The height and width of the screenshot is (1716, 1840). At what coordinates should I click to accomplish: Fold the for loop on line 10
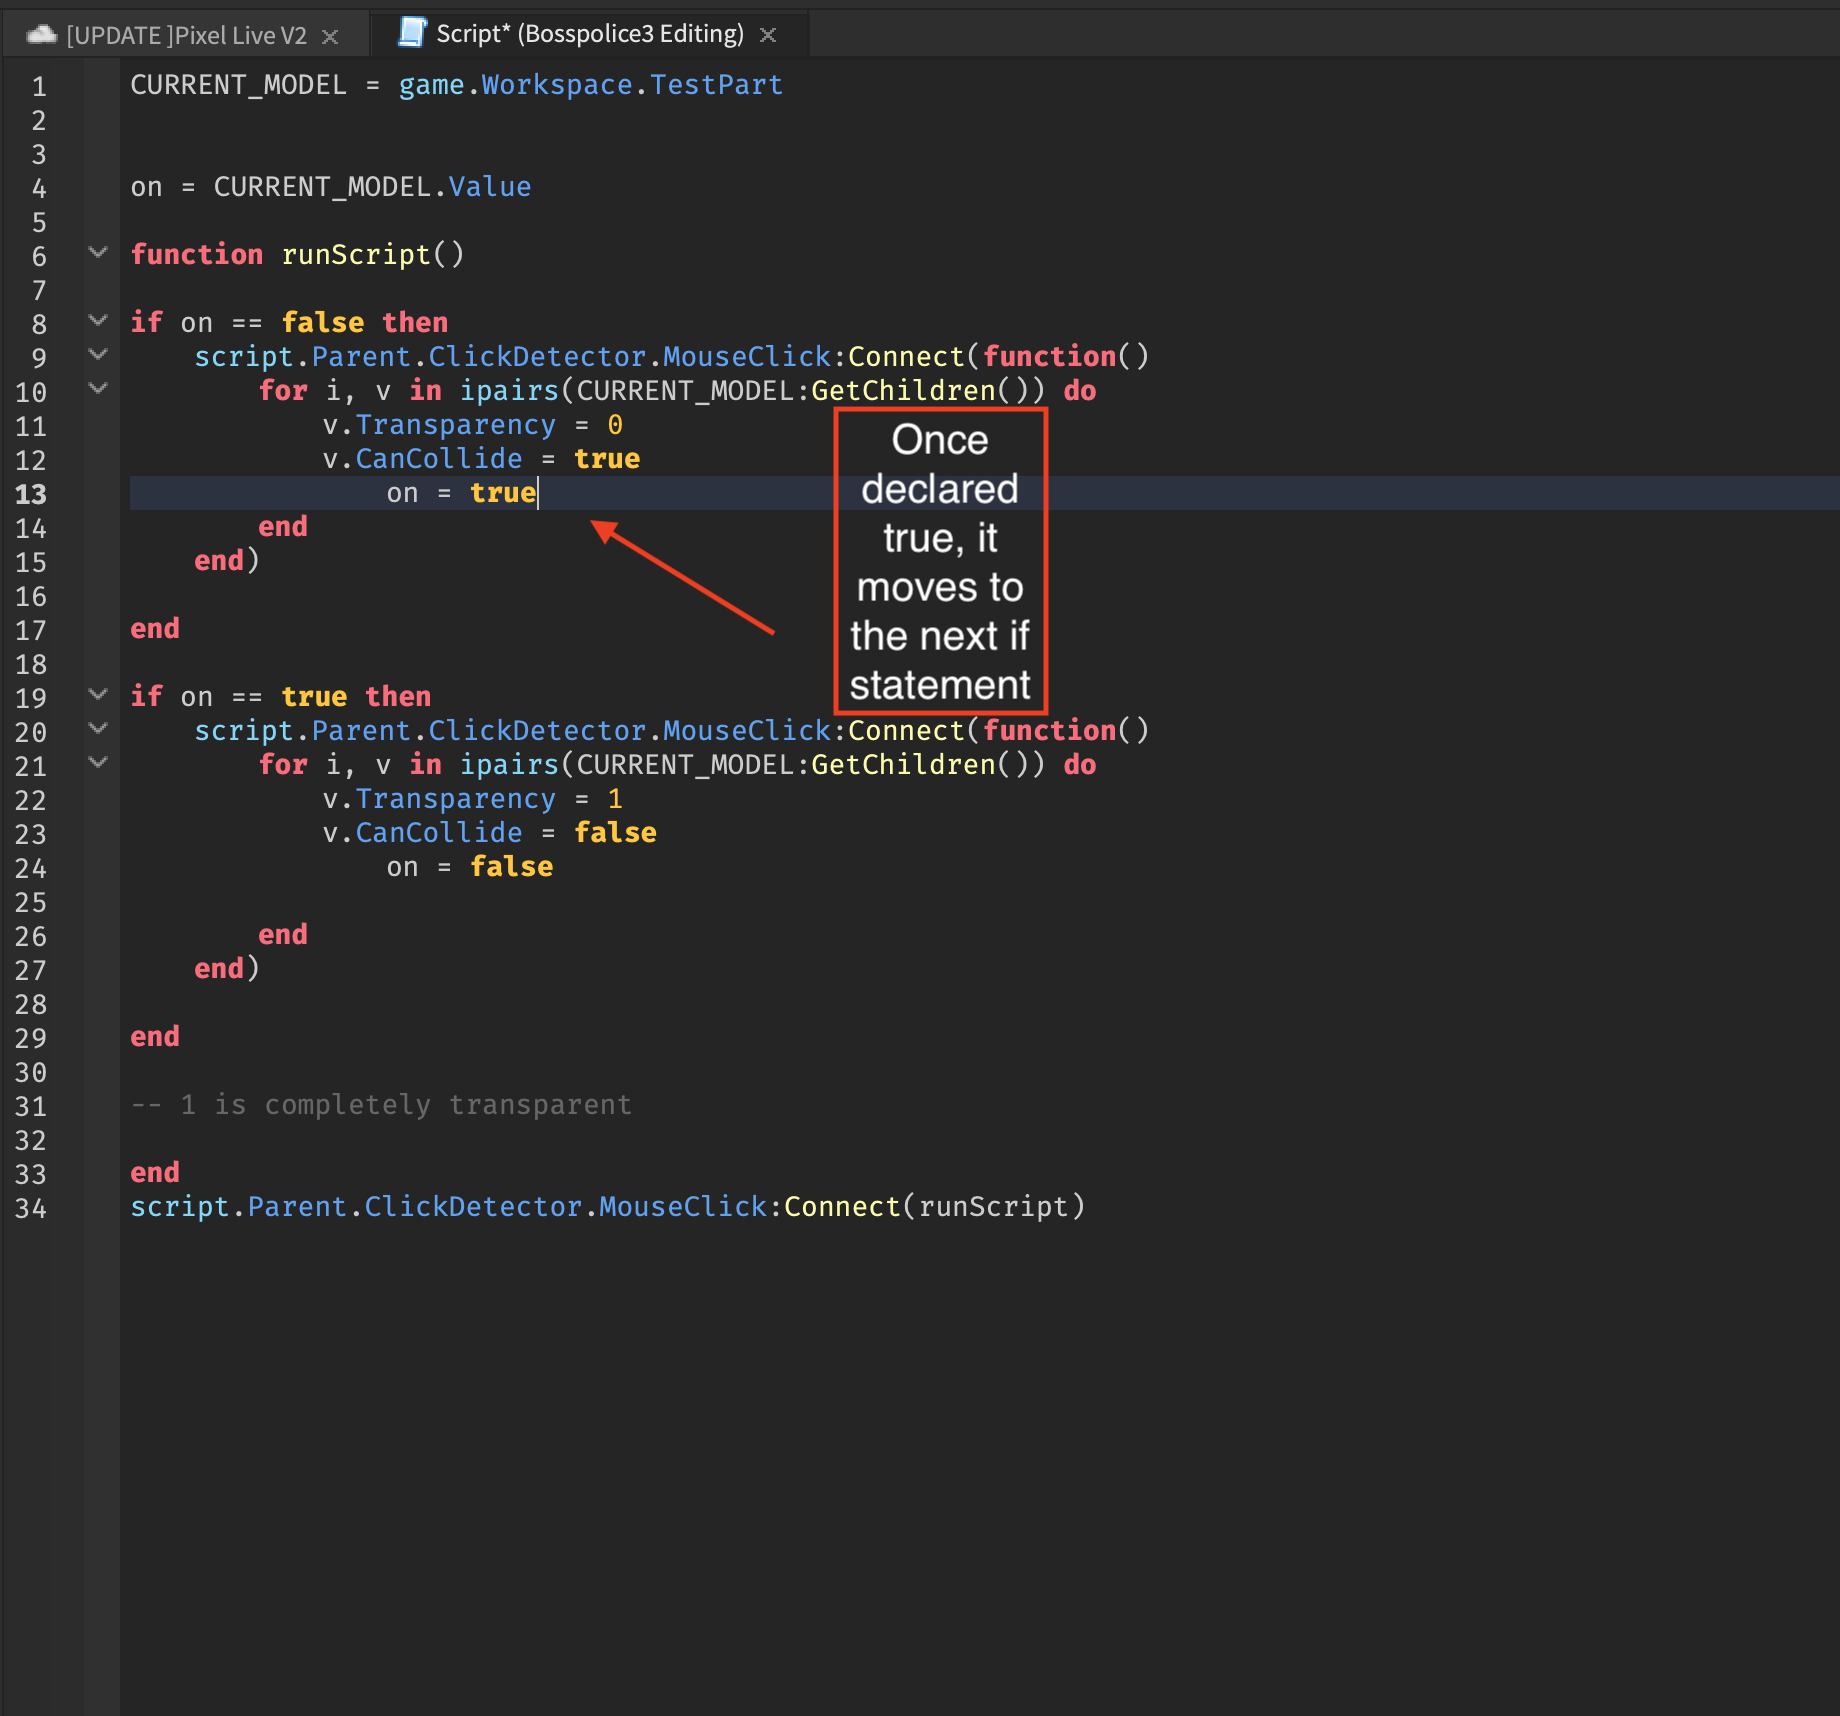(98, 389)
